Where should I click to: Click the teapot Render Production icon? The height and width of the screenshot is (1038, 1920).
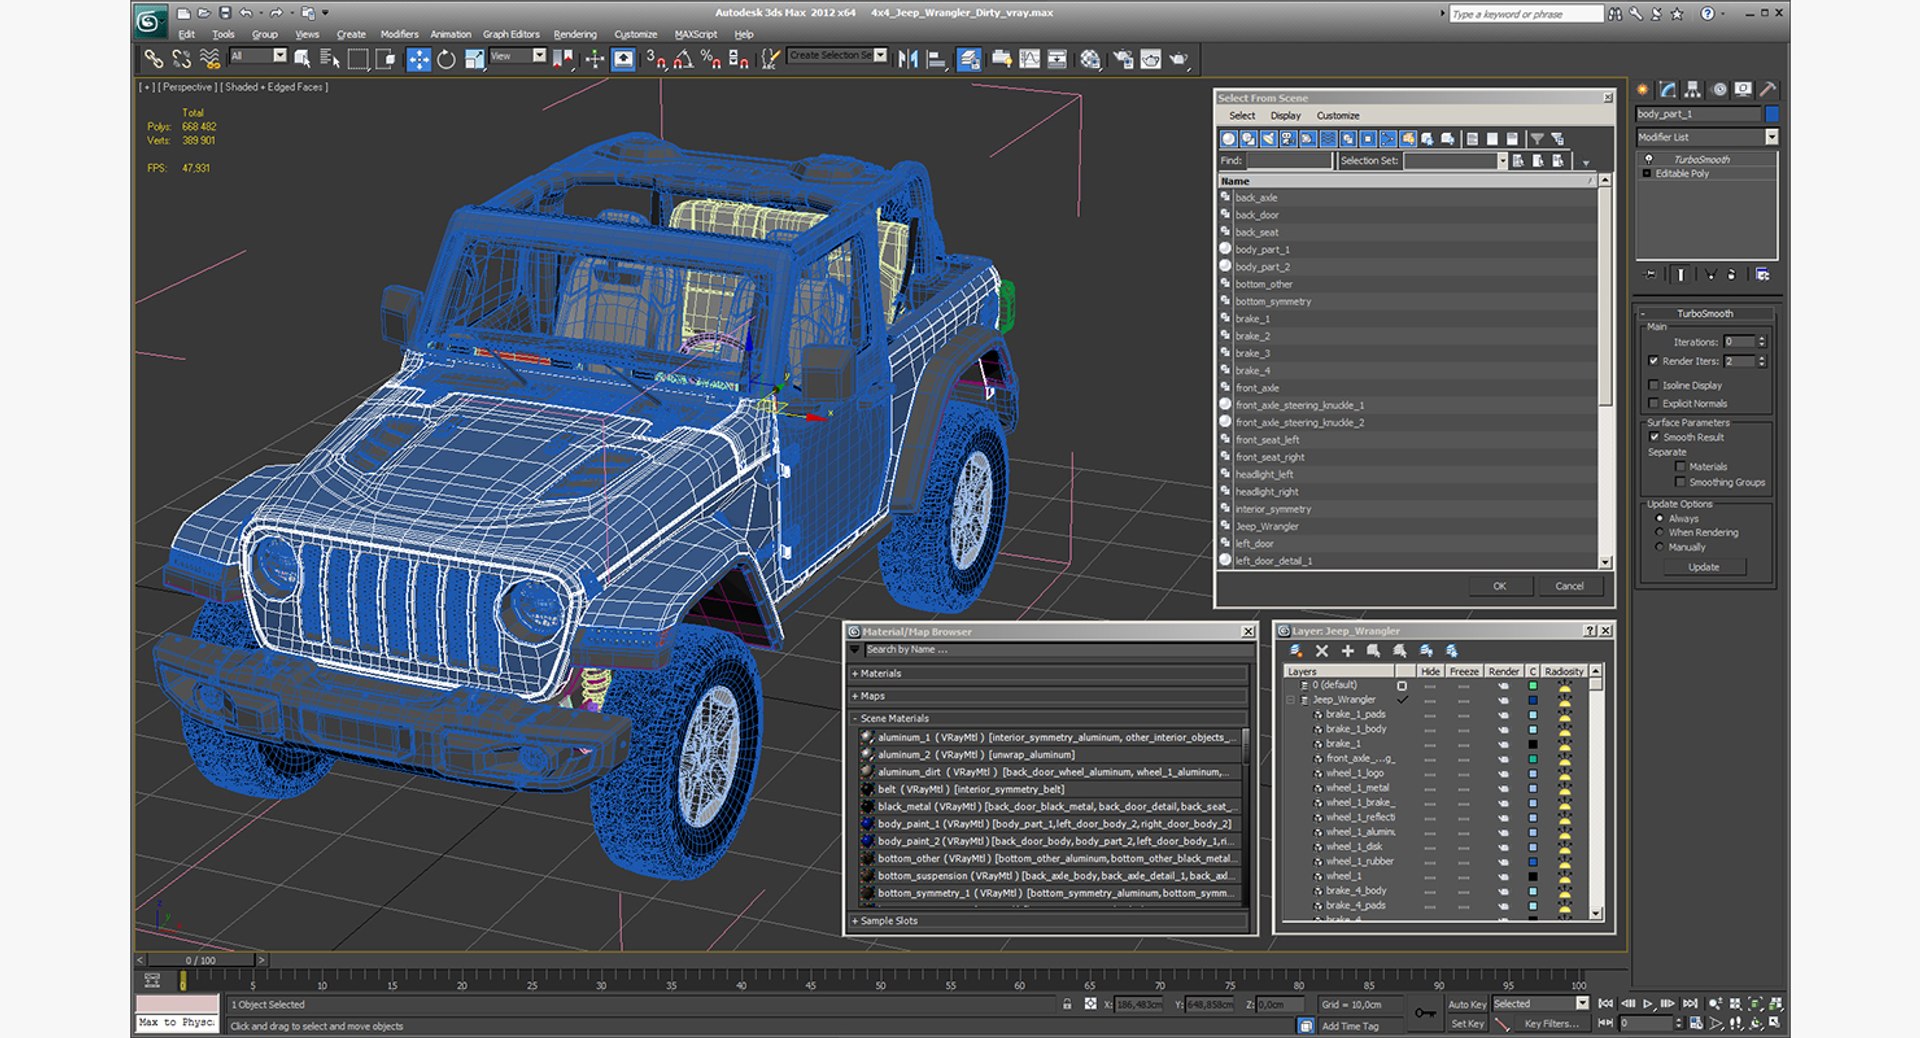1179,60
